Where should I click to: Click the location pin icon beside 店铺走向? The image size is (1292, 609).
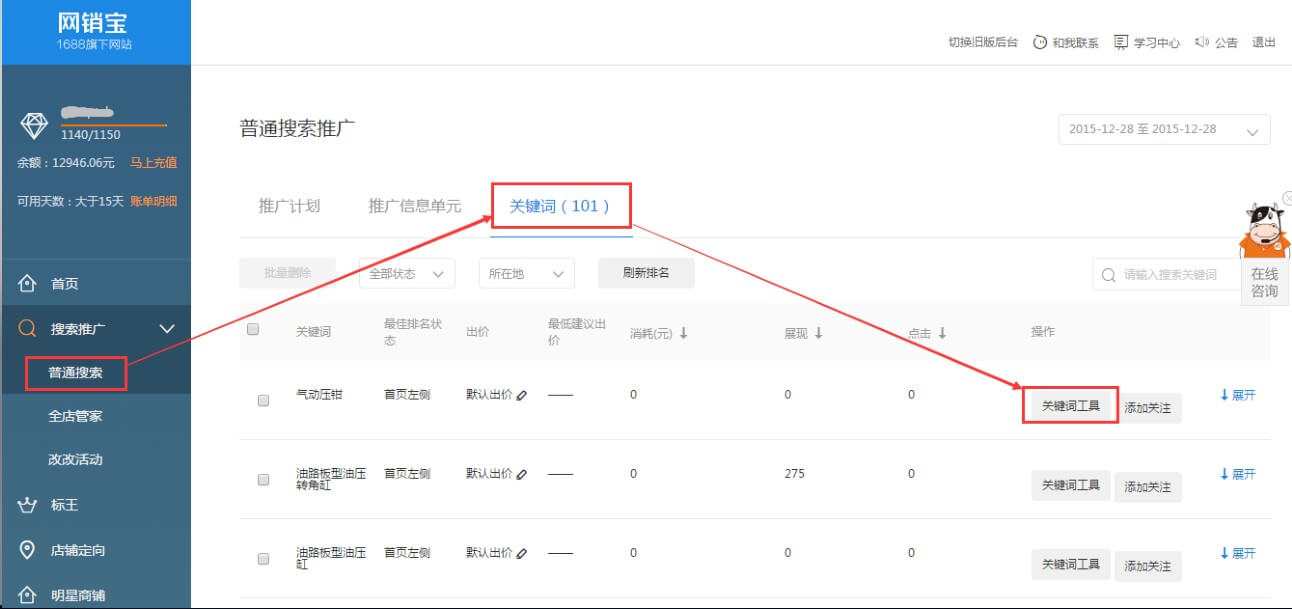click(x=28, y=550)
